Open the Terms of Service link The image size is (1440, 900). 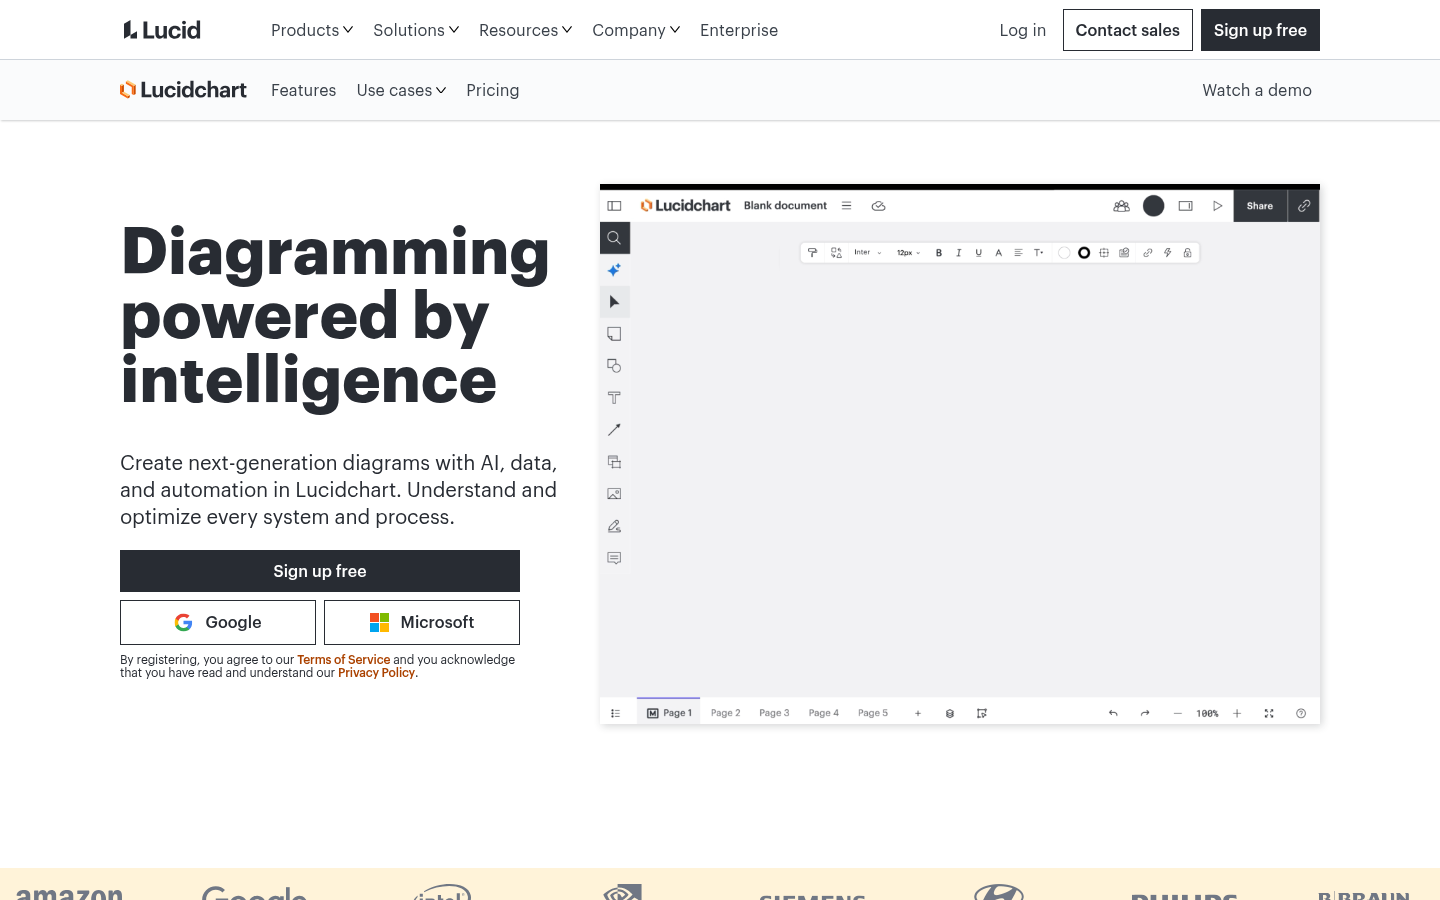343,660
